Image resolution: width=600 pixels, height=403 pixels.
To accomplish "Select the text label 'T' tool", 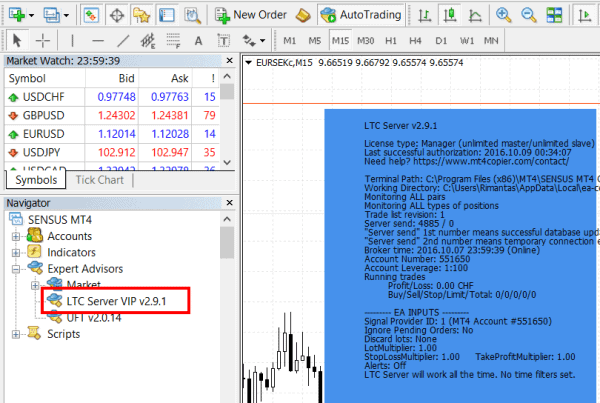I will point(223,41).
